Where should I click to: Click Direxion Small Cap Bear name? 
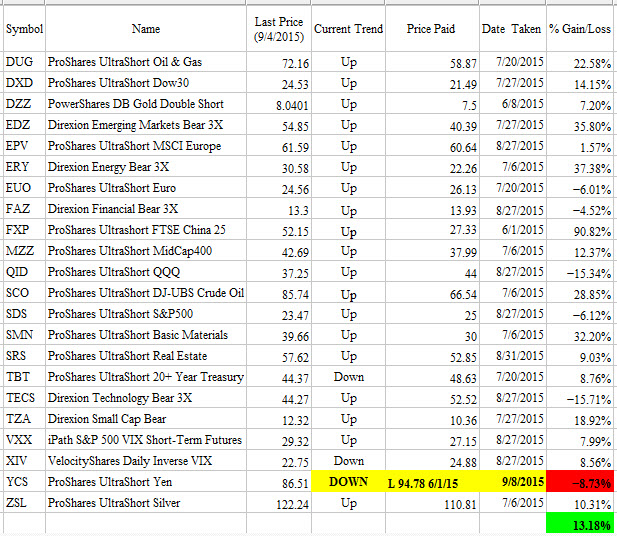pyautogui.click(x=146, y=418)
